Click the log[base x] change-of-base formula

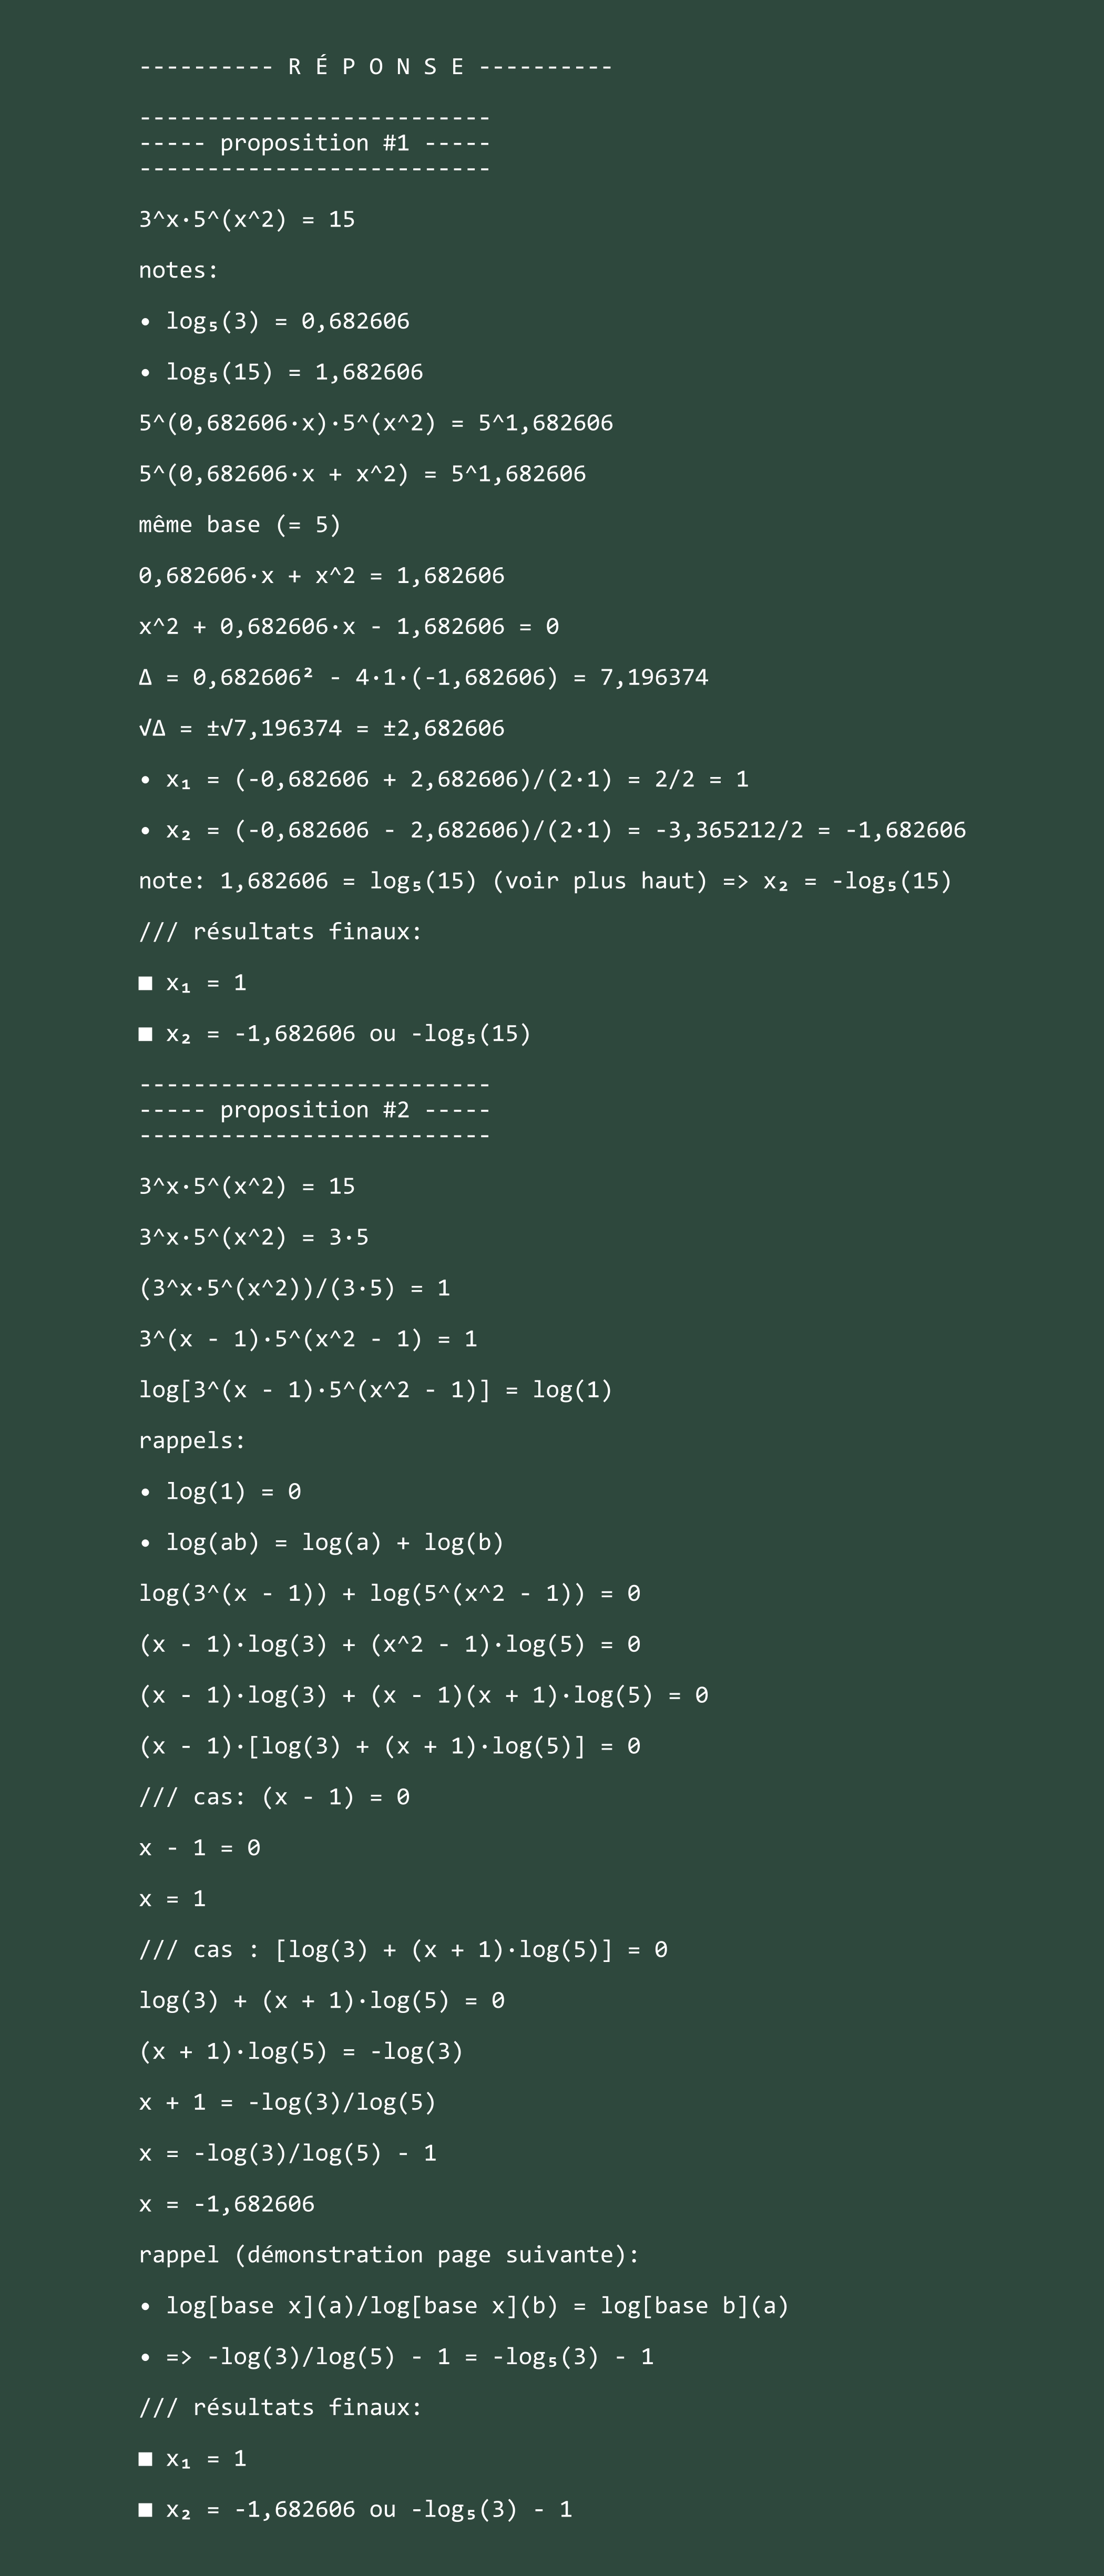(x=464, y=2306)
